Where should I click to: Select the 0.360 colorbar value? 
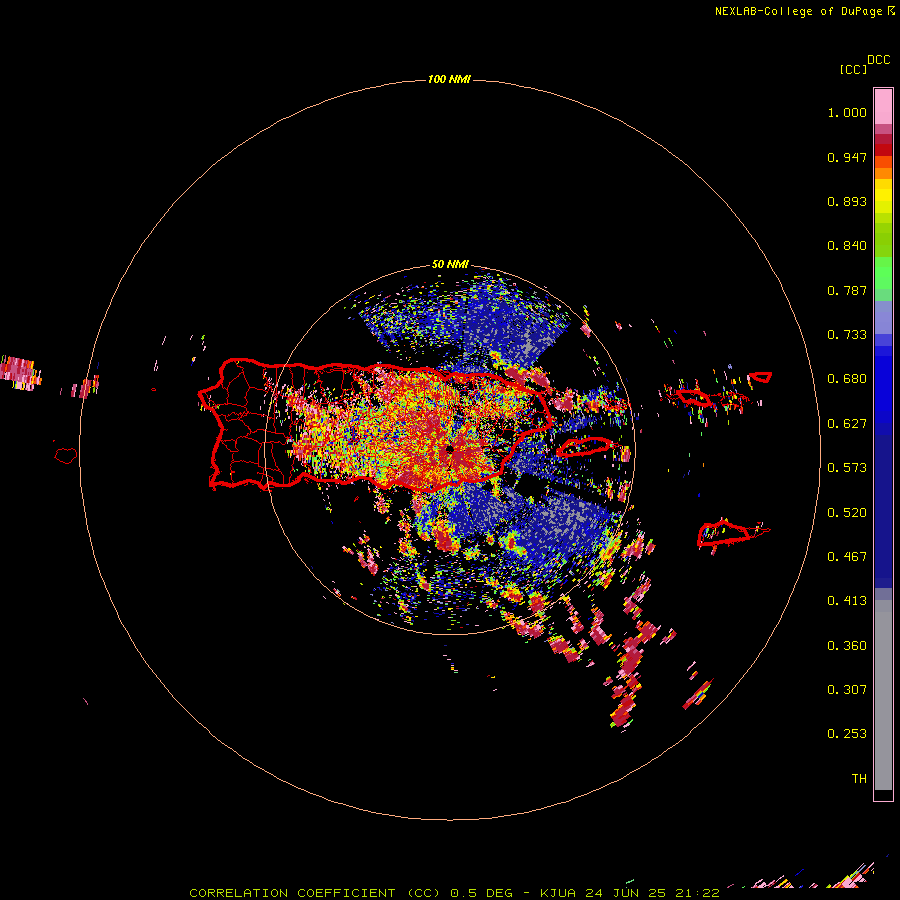pos(847,645)
